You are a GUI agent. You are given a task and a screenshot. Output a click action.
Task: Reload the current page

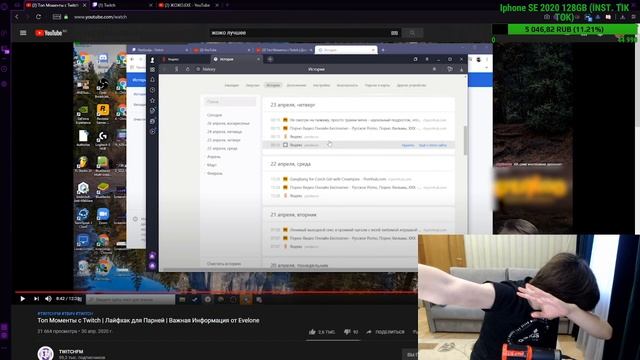(38, 17)
